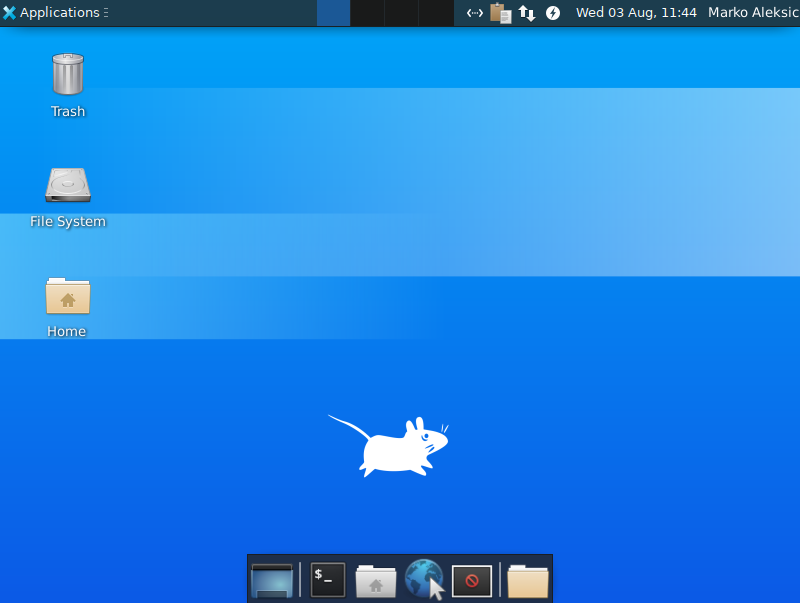
Task: Click the blocked-screen icon in the dock
Action: (x=471, y=580)
